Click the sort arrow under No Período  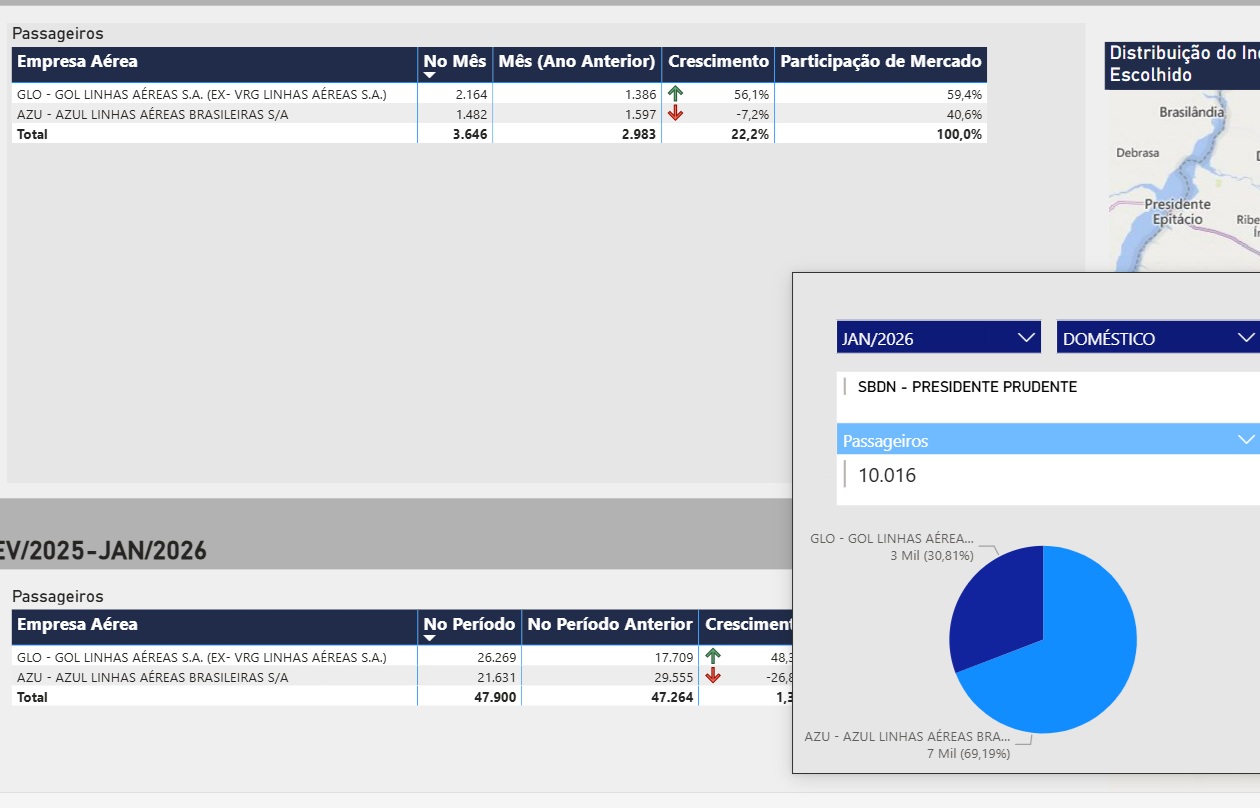430,638
